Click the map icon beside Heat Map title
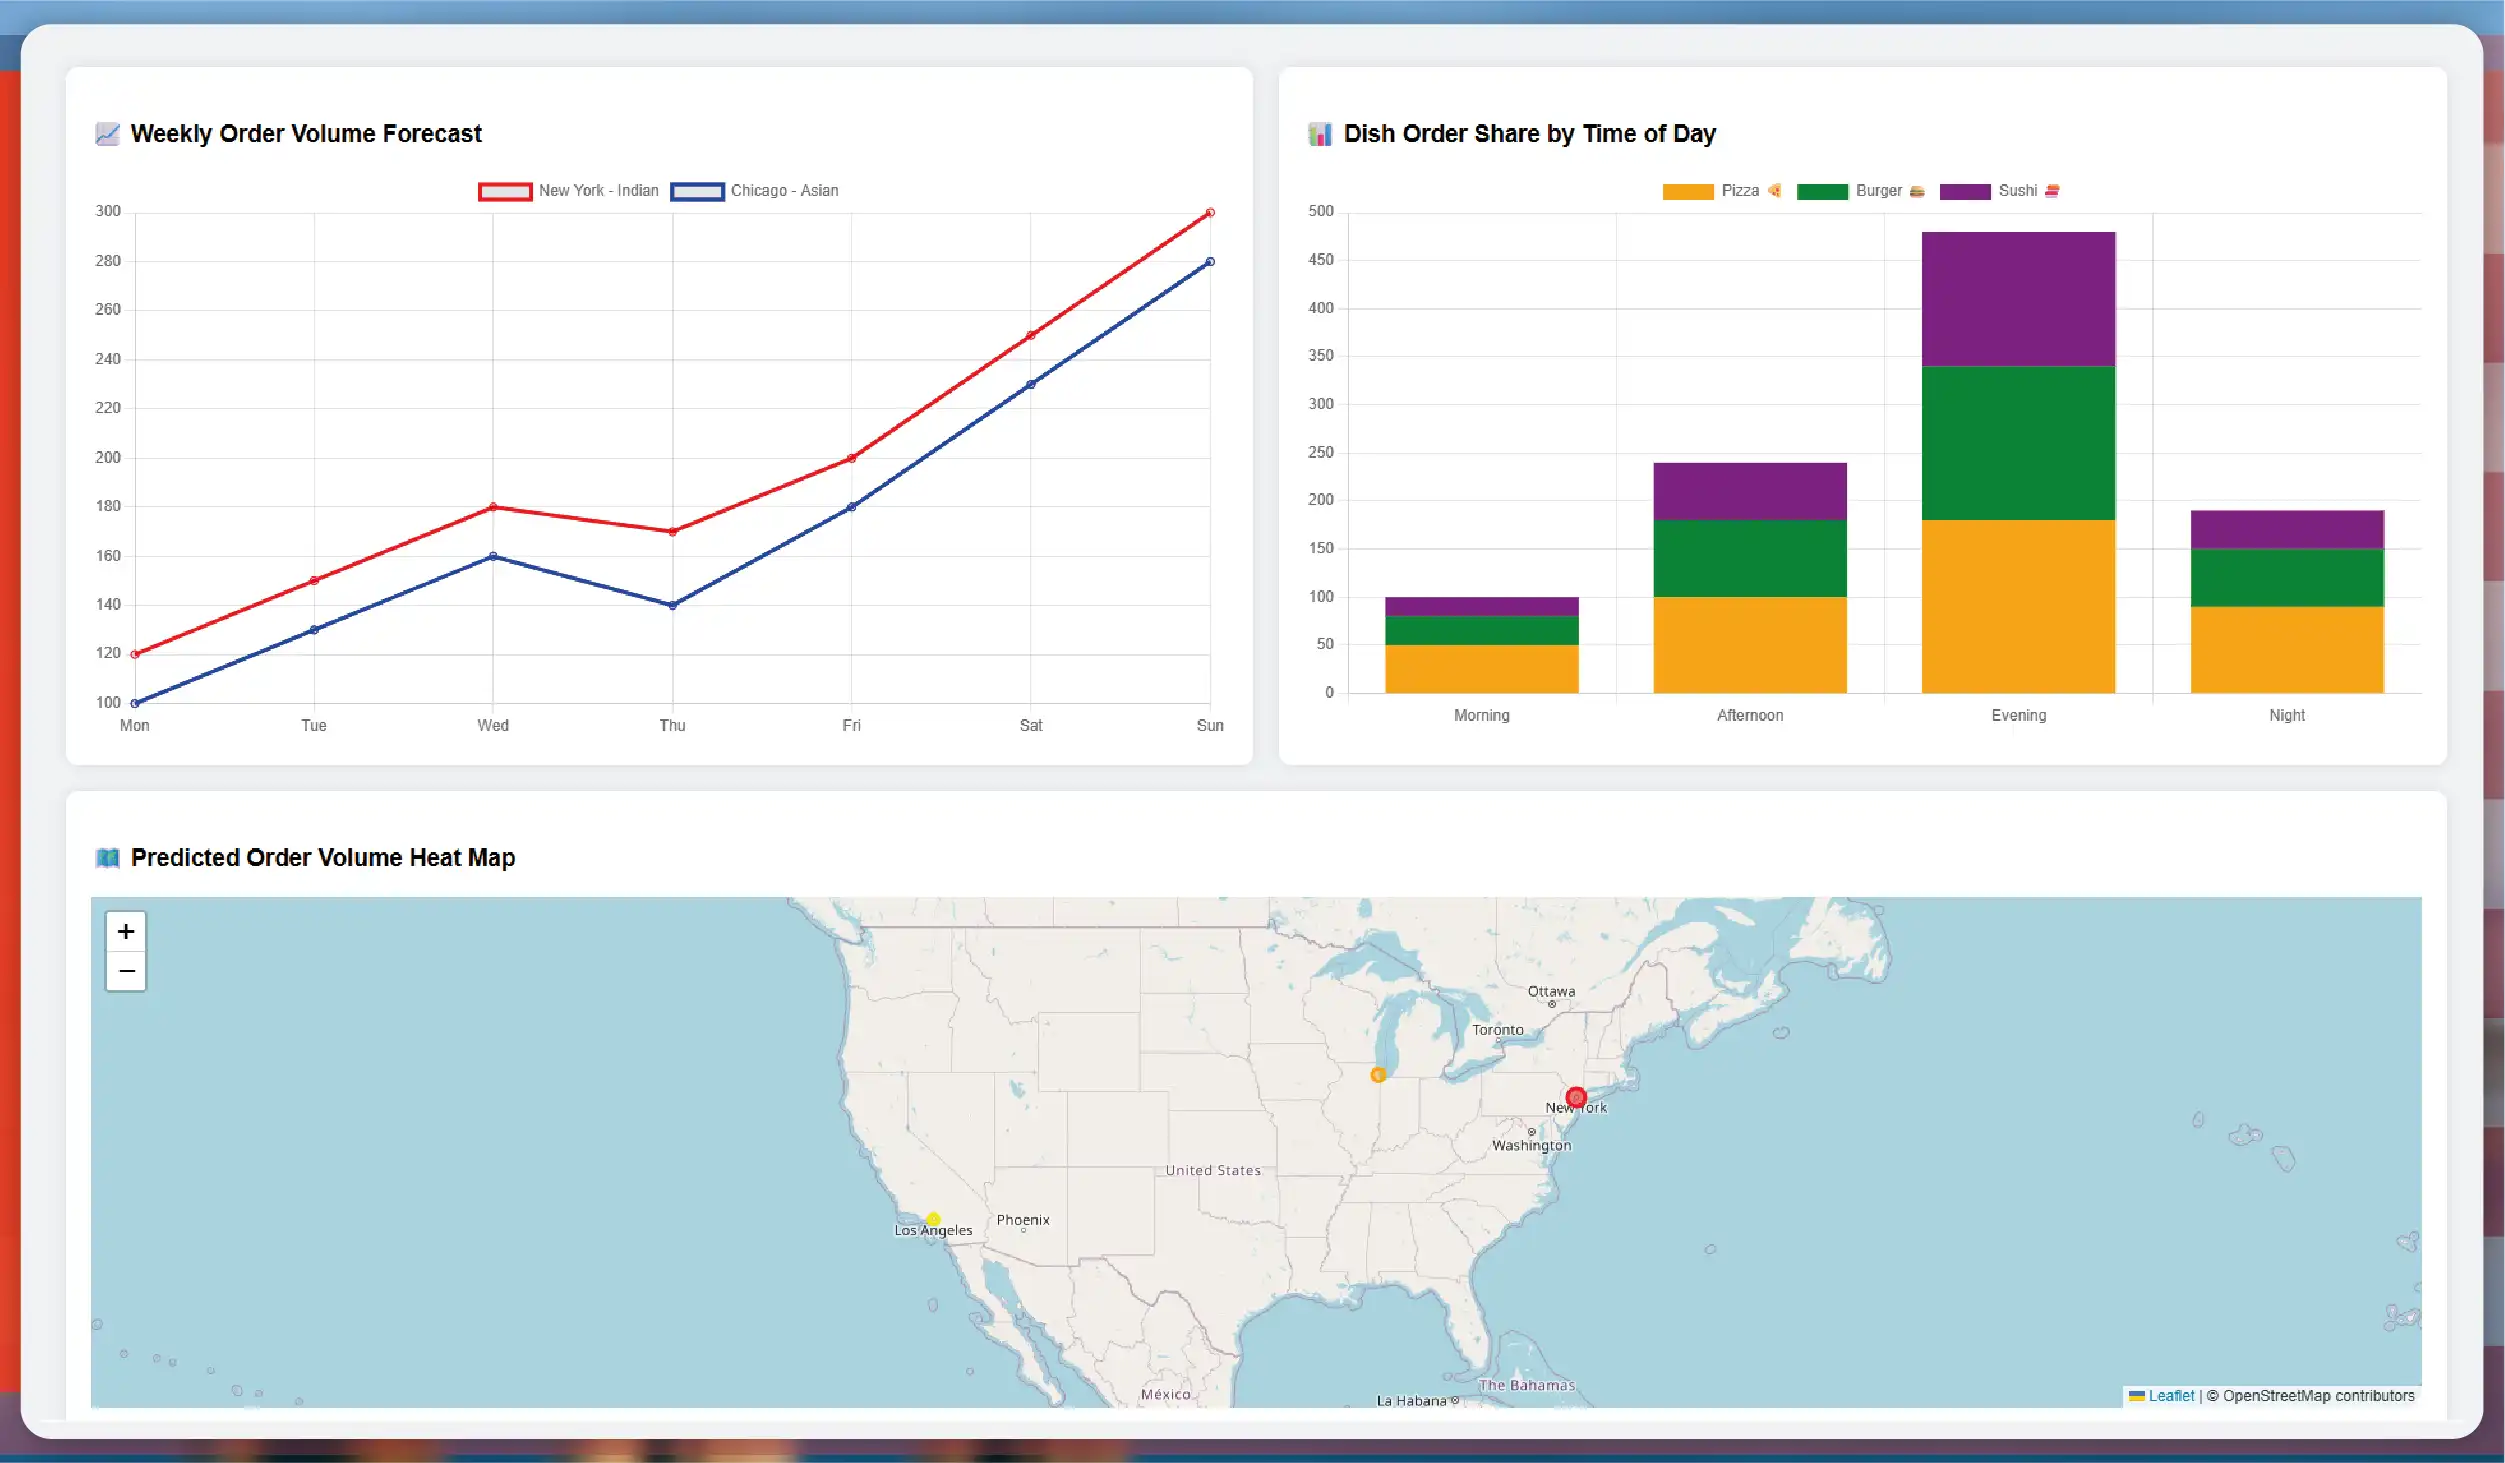This screenshot has width=2505, height=1463. tap(107, 858)
